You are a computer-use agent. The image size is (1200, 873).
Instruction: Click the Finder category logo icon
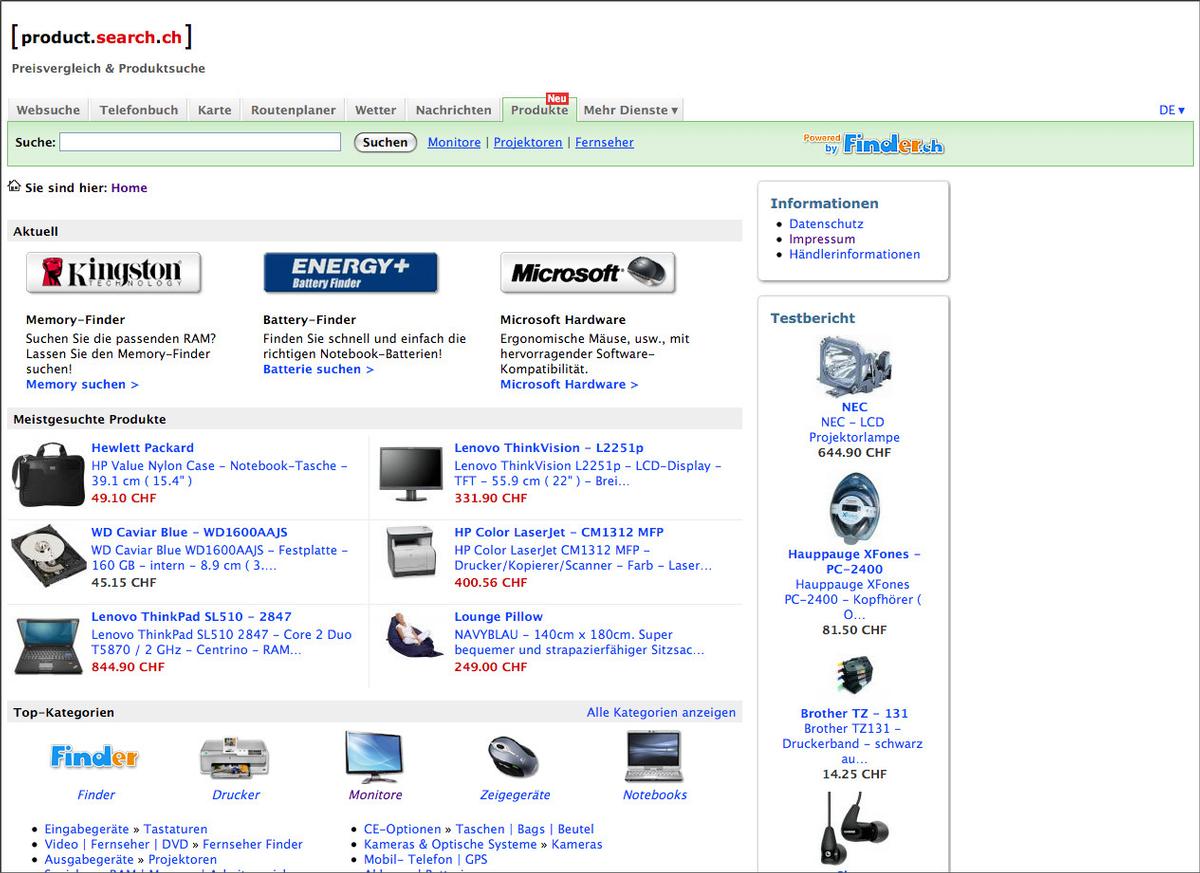(95, 757)
